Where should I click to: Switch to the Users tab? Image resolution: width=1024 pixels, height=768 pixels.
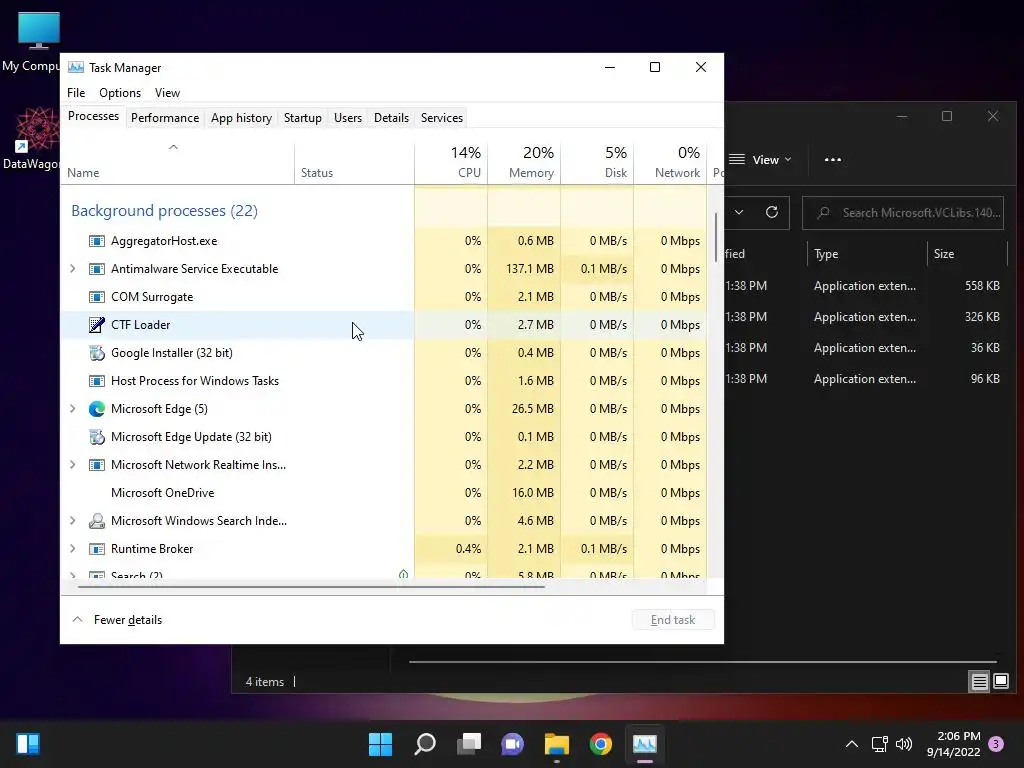pos(347,118)
